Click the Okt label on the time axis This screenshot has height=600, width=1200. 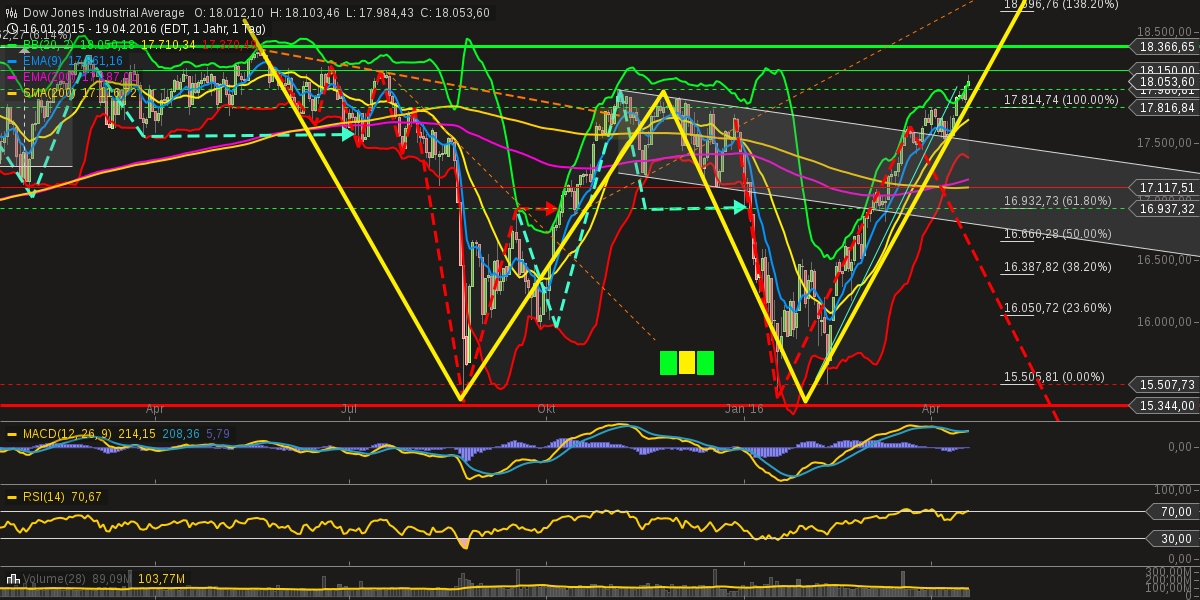click(546, 409)
